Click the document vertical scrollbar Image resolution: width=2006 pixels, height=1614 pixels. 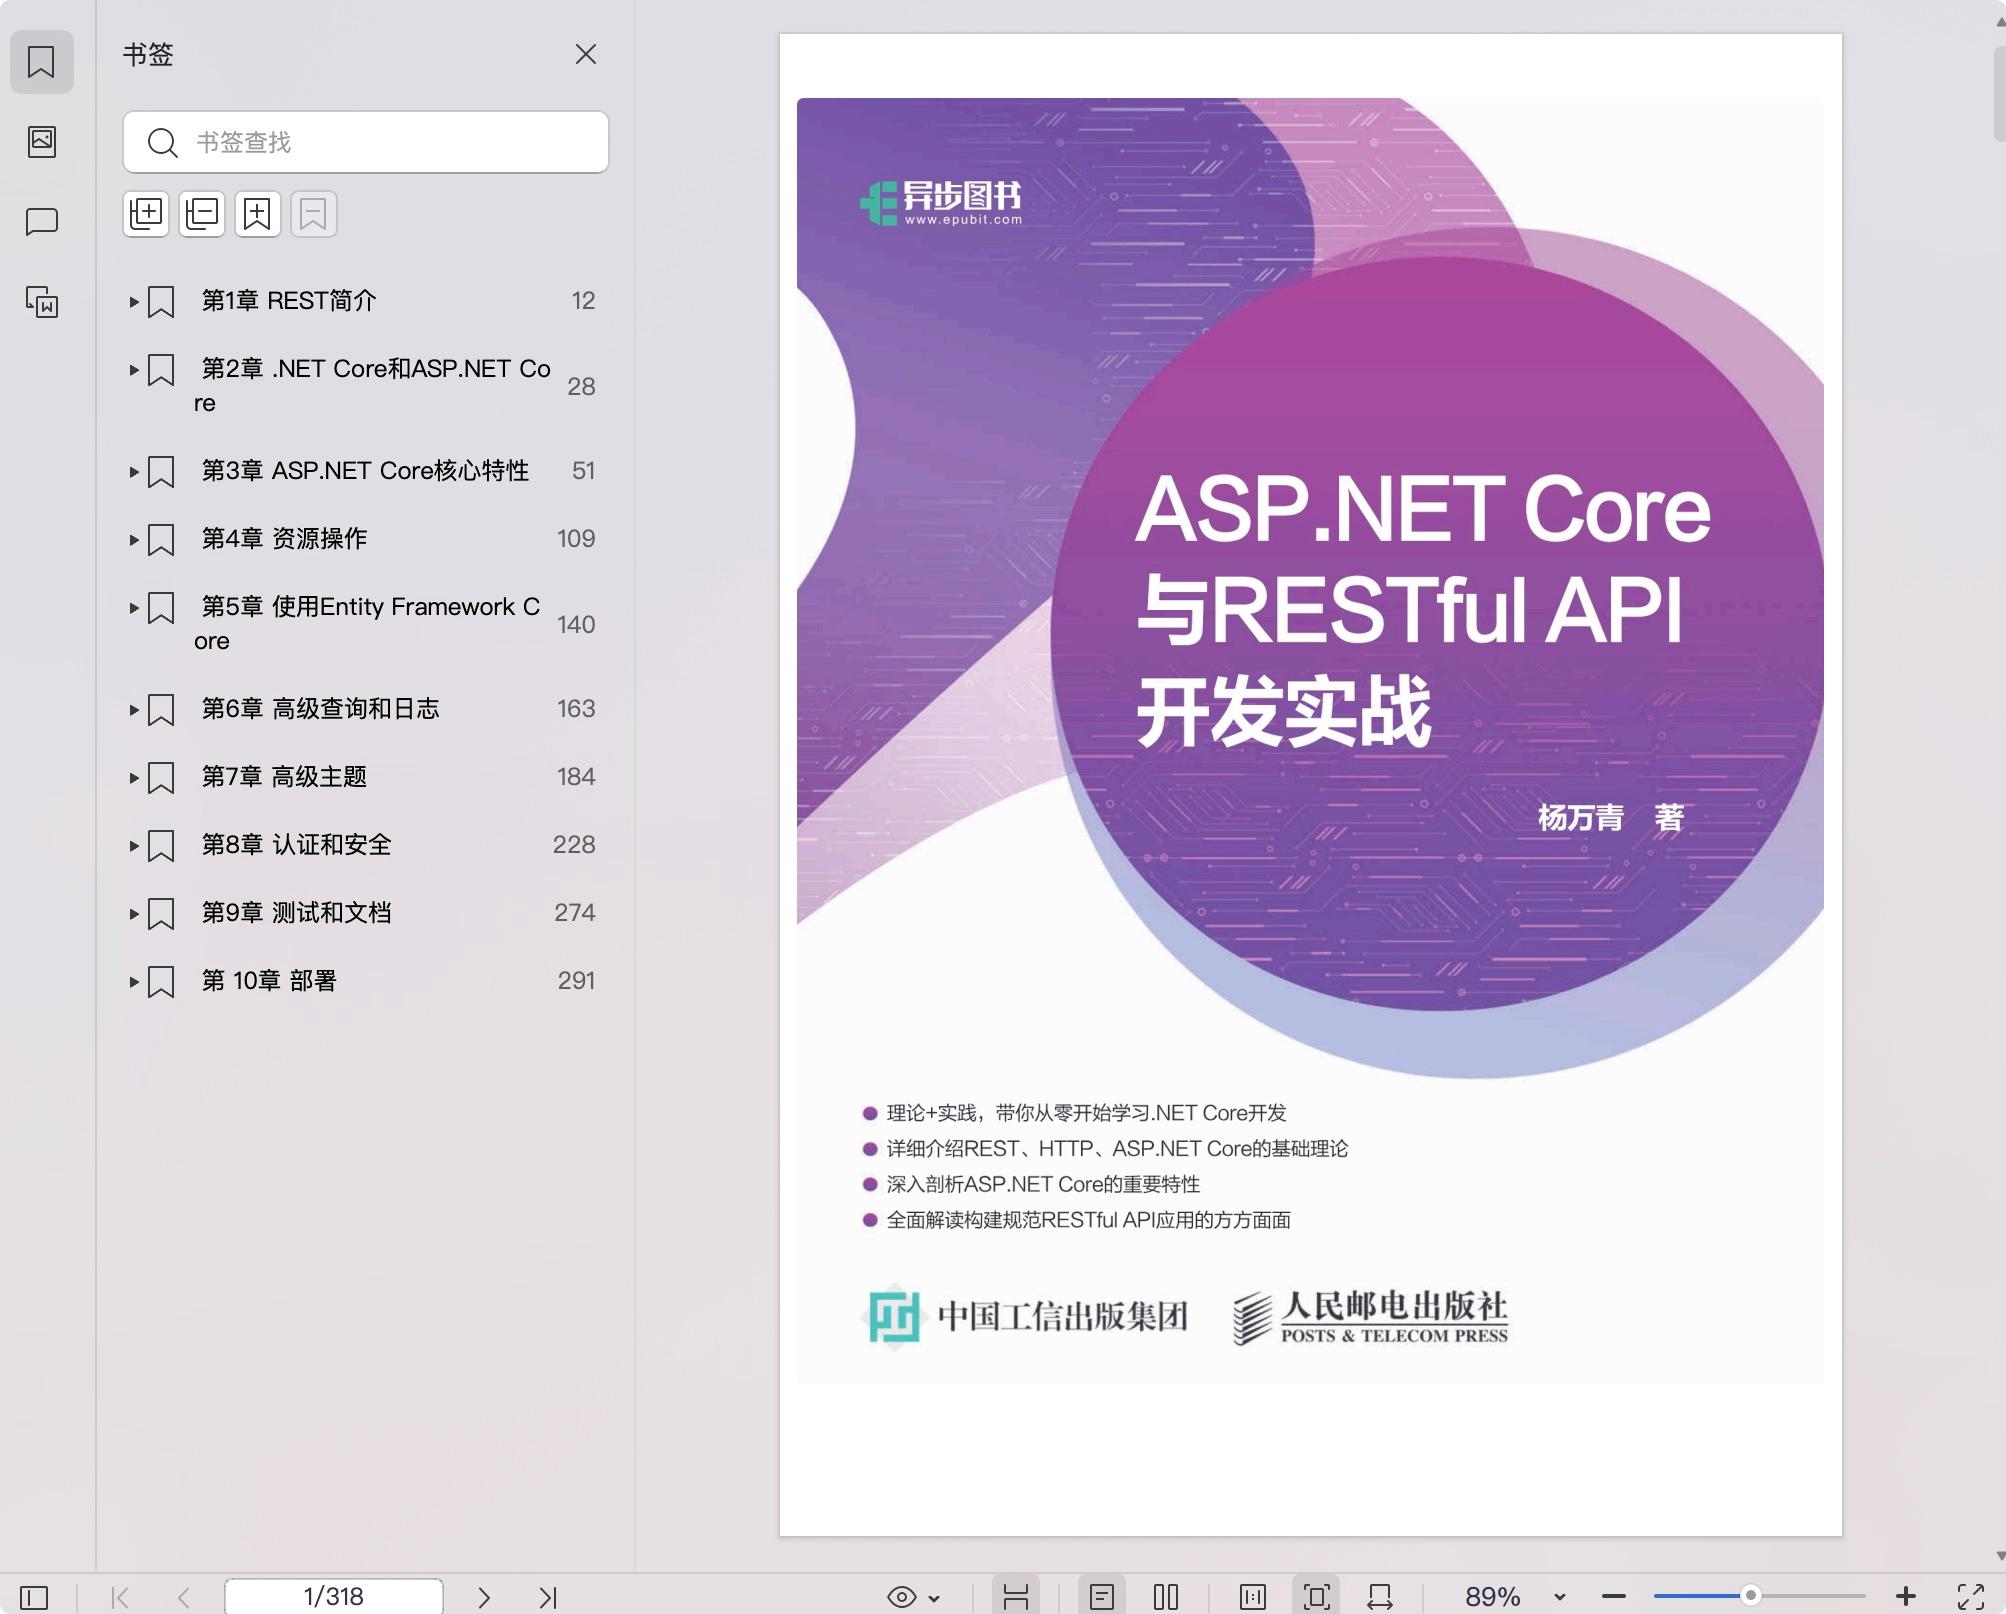point(1999,95)
